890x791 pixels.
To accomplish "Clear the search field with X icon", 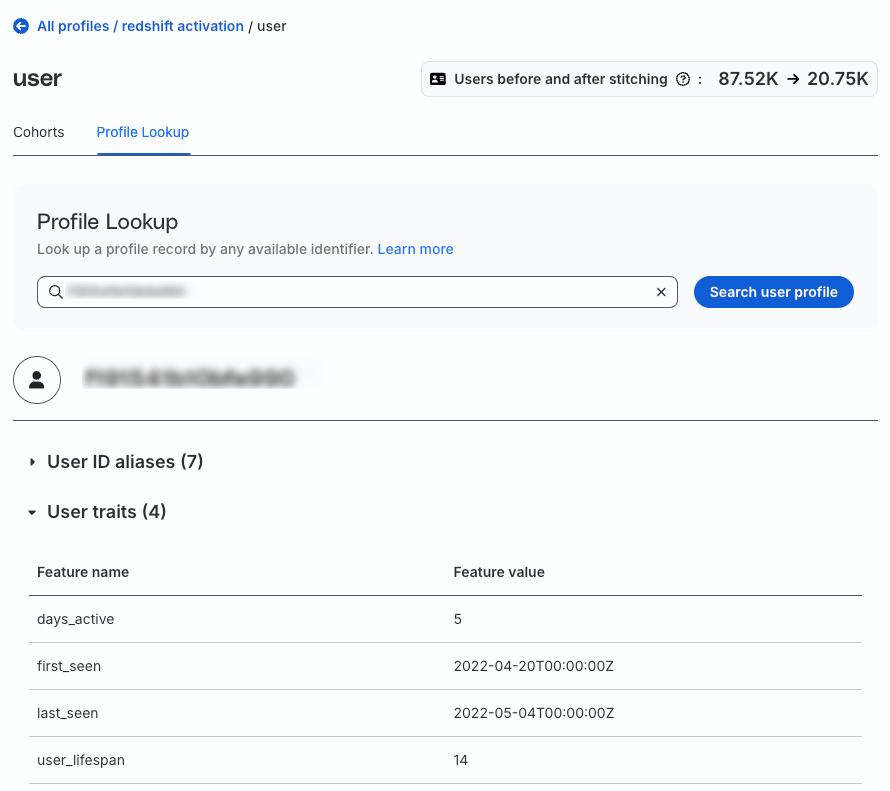I will point(661,292).
